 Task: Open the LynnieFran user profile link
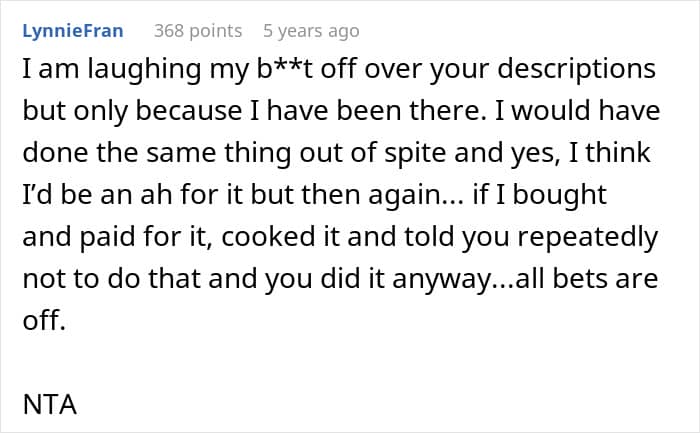point(72,31)
